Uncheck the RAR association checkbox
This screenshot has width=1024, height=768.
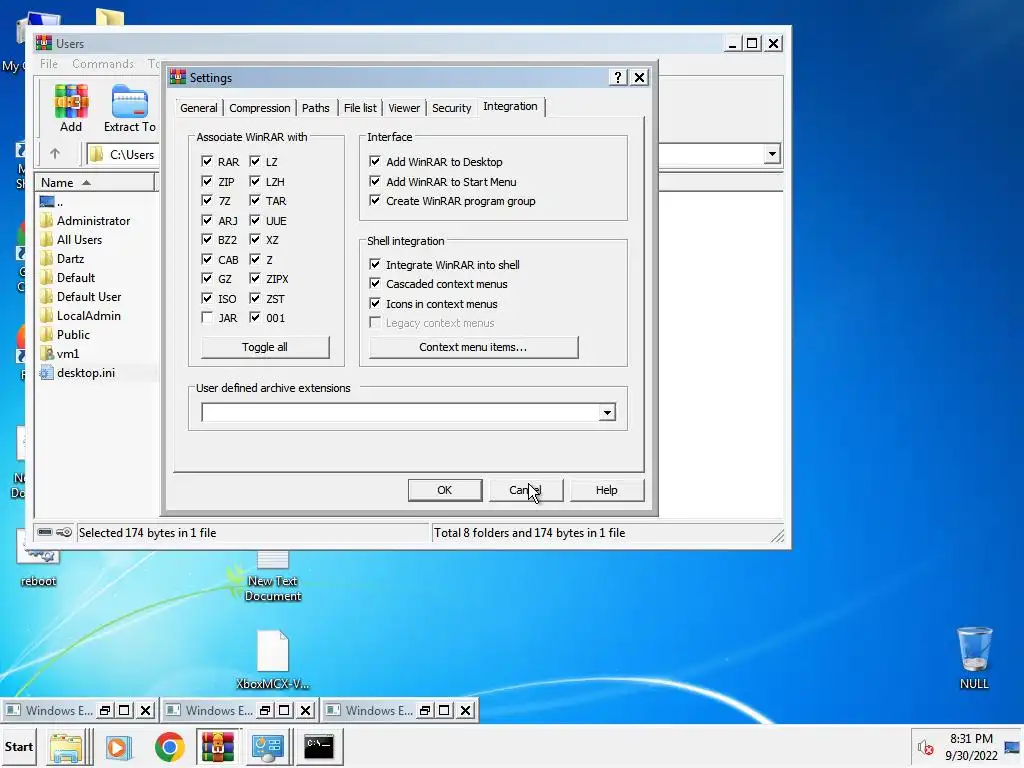point(207,161)
